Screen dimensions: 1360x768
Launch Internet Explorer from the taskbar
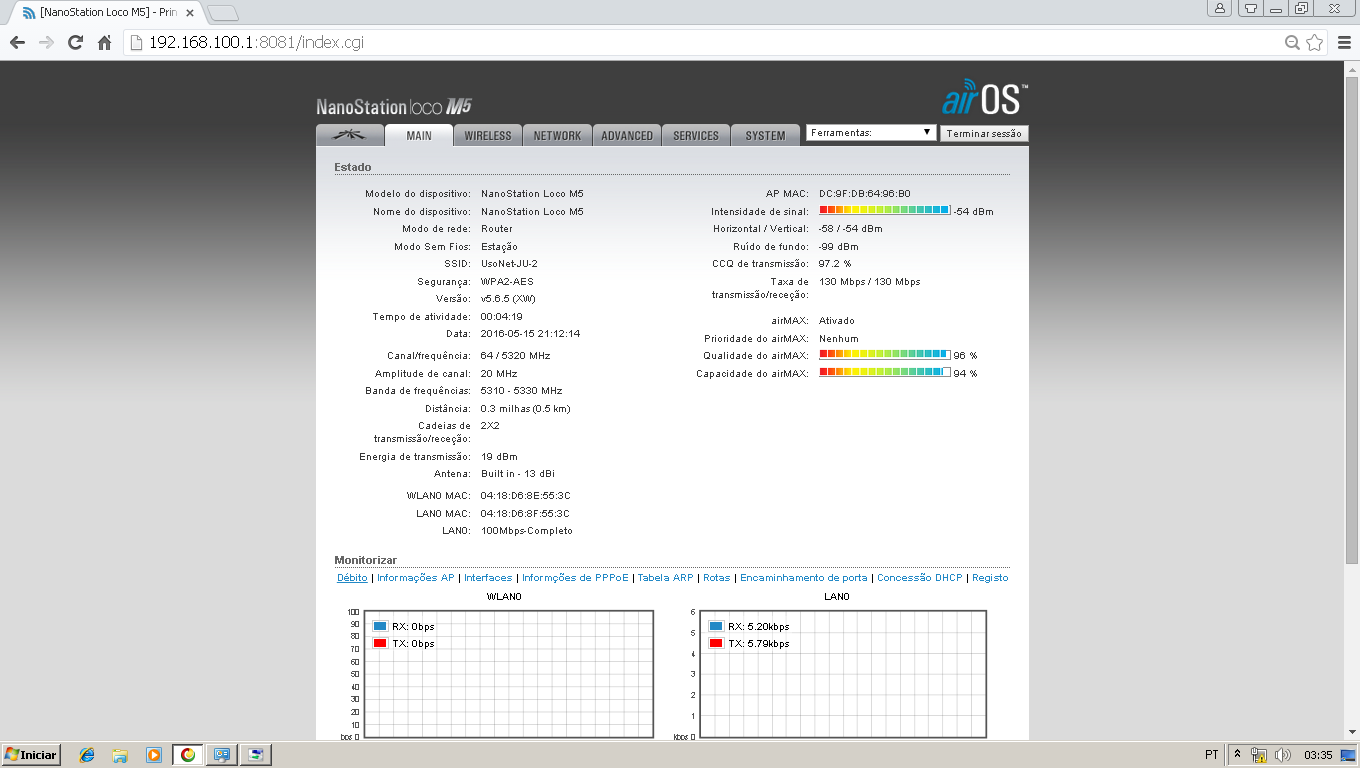[87, 755]
